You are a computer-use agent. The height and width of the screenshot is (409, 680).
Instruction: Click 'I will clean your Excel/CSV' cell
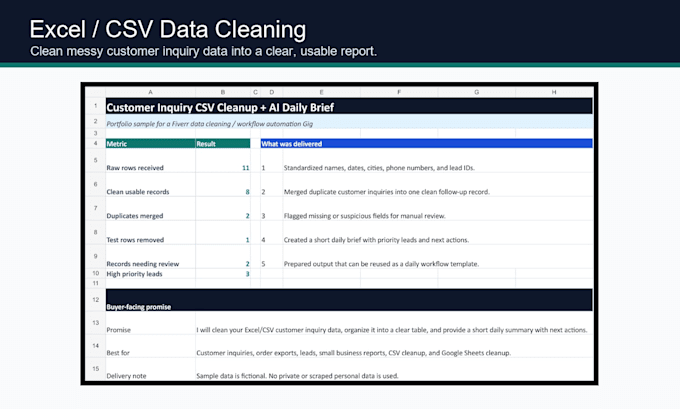point(394,323)
